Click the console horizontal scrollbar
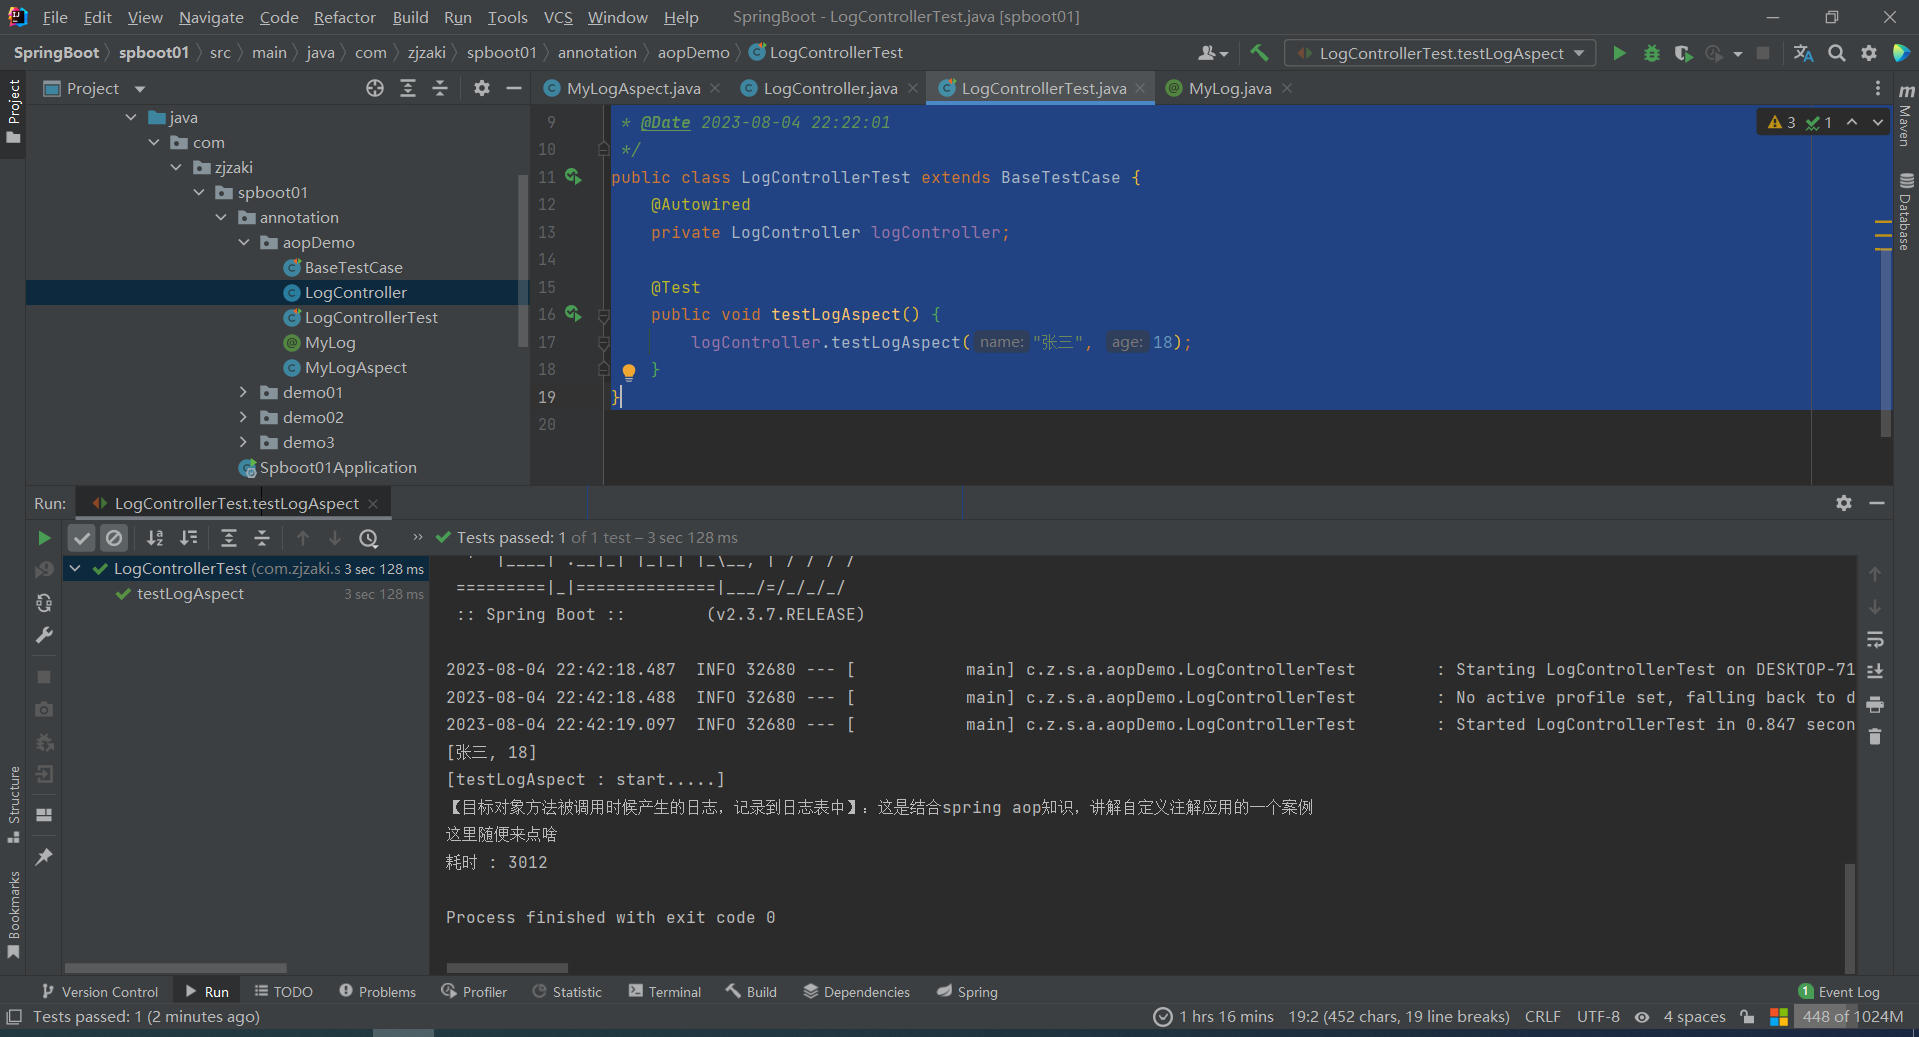Image resolution: width=1919 pixels, height=1037 pixels. [507, 968]
